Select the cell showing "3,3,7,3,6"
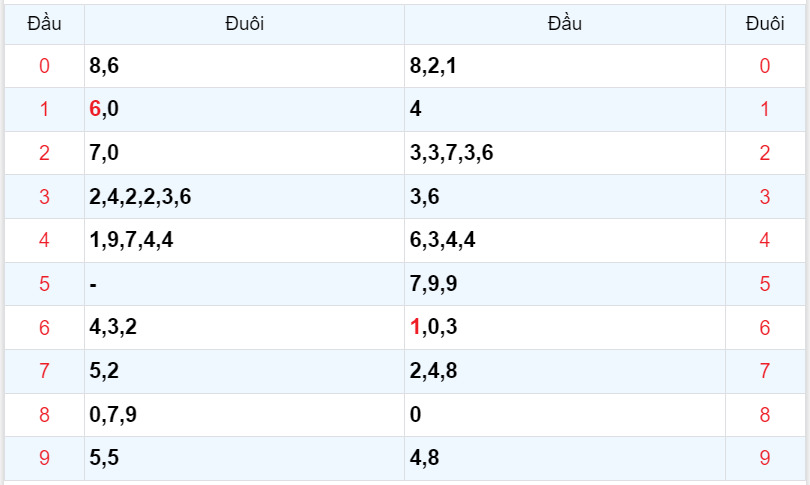This screenshot has height=485, width=810. pyautogui.click(x=452, y=153)
